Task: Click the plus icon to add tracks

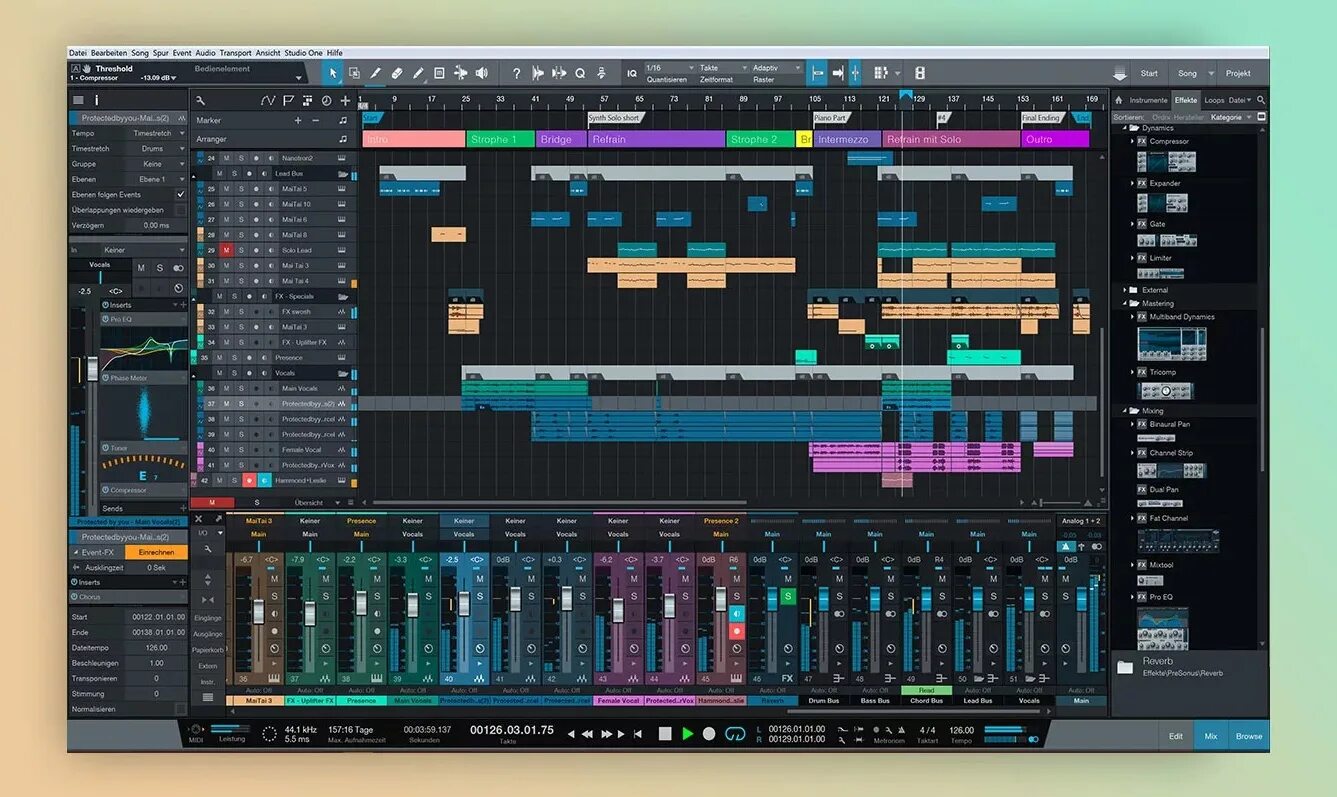Action: [x=346, y=100]
